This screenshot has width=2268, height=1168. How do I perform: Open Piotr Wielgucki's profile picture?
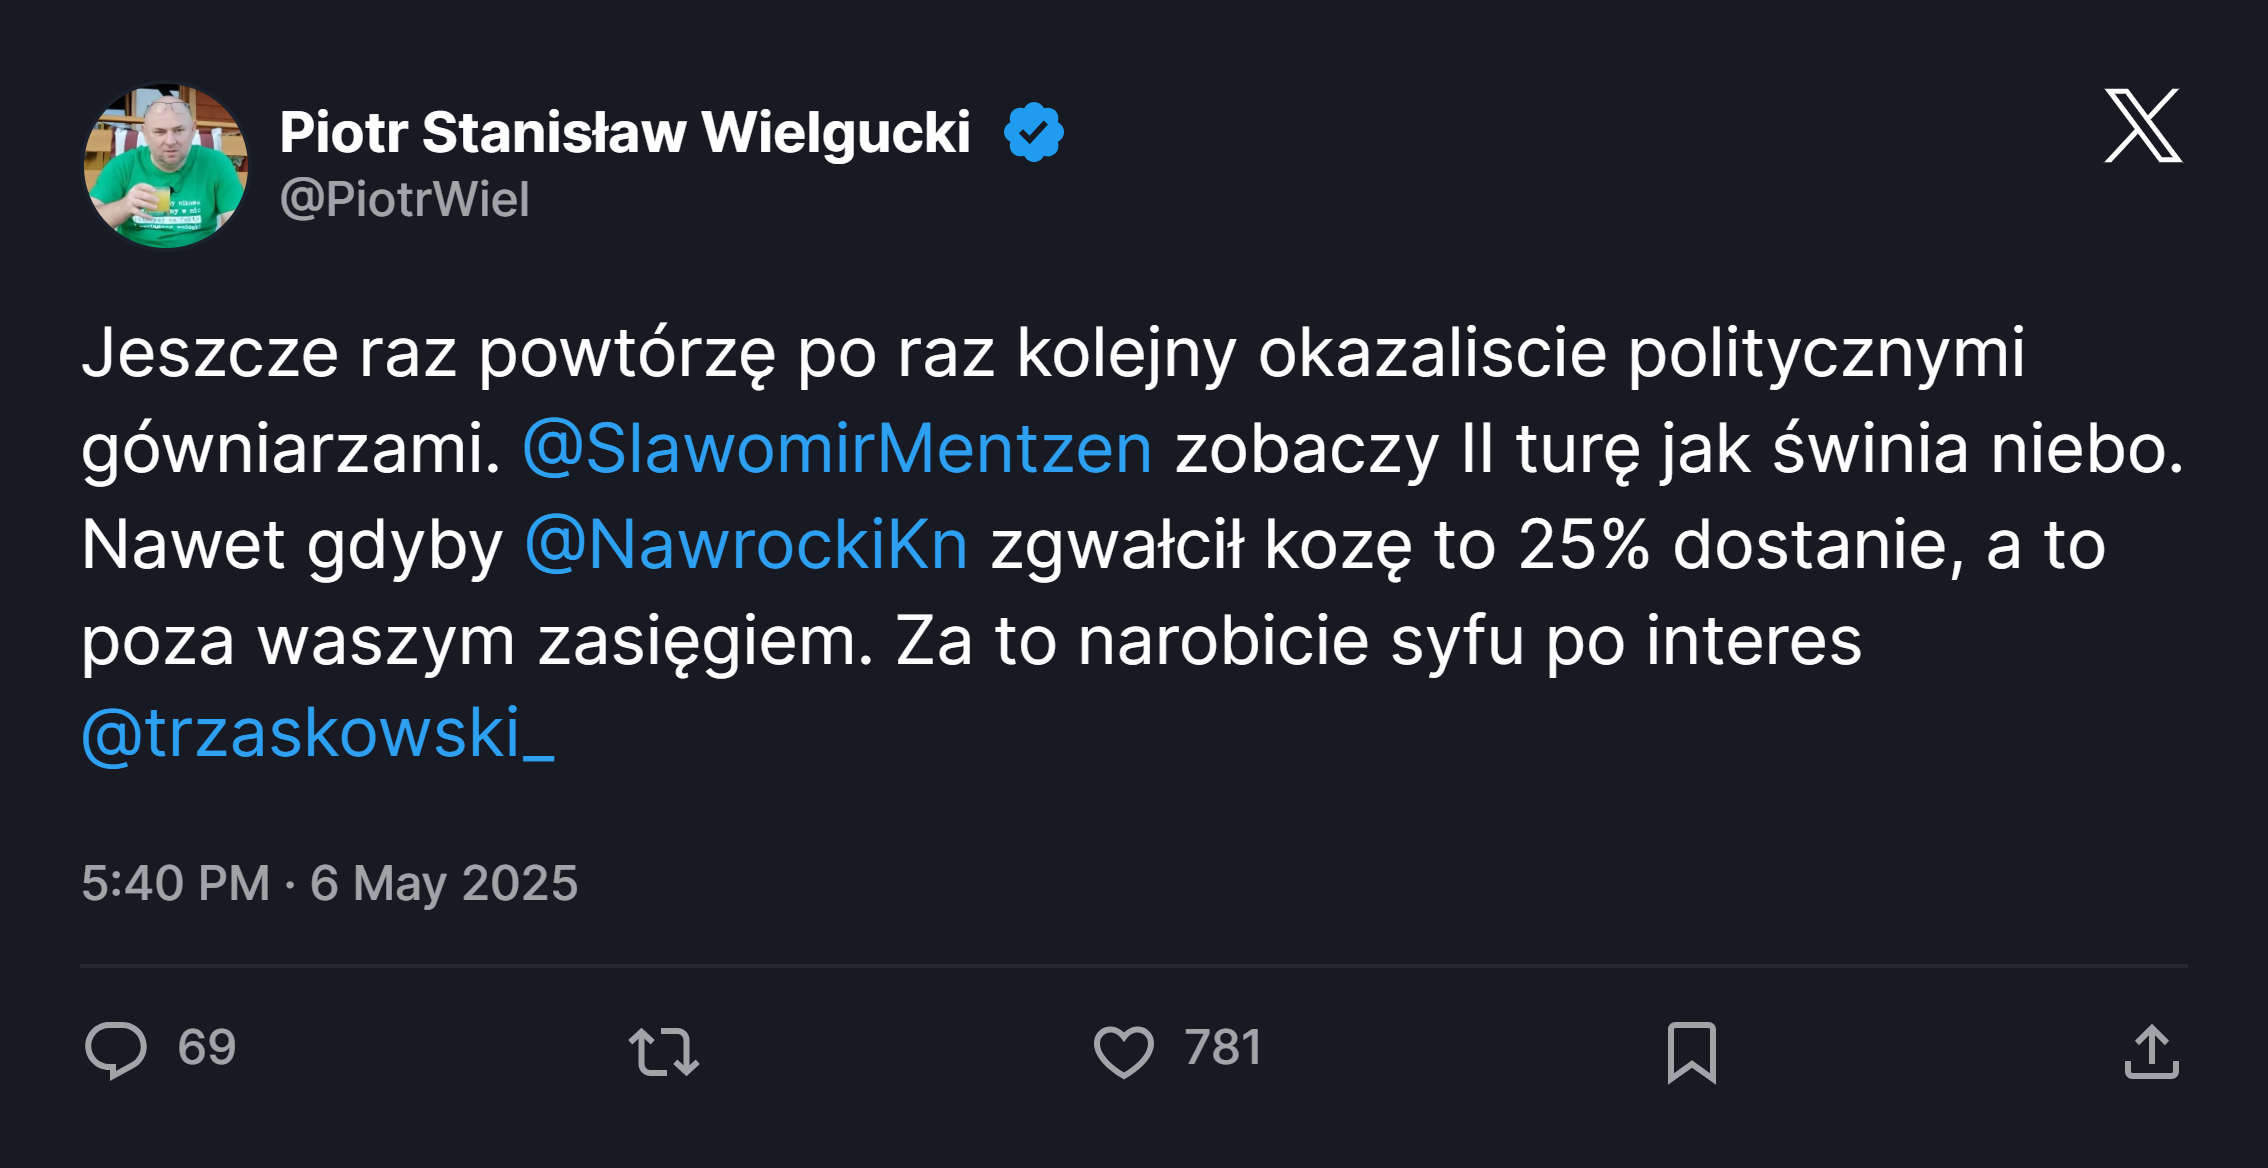coord(166,166)
